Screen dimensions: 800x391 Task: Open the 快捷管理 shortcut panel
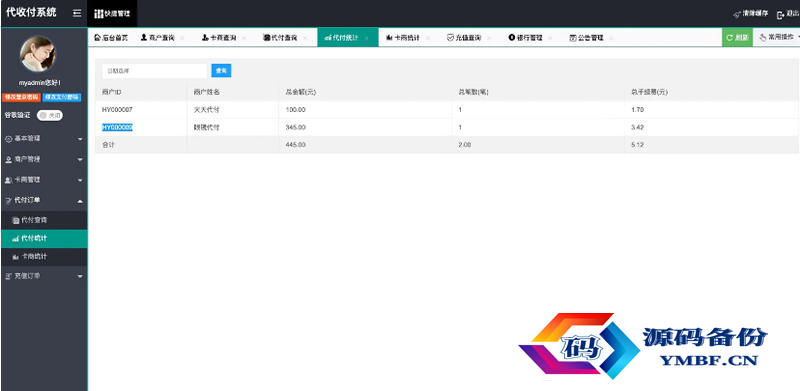coord(112,14)
